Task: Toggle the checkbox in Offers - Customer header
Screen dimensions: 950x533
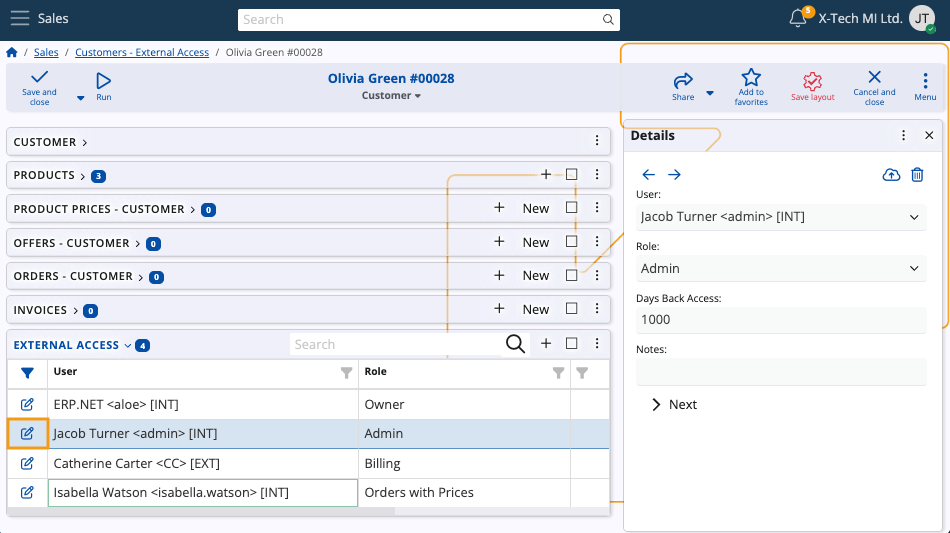Action: pyautogui.click(x=572, y=242)
